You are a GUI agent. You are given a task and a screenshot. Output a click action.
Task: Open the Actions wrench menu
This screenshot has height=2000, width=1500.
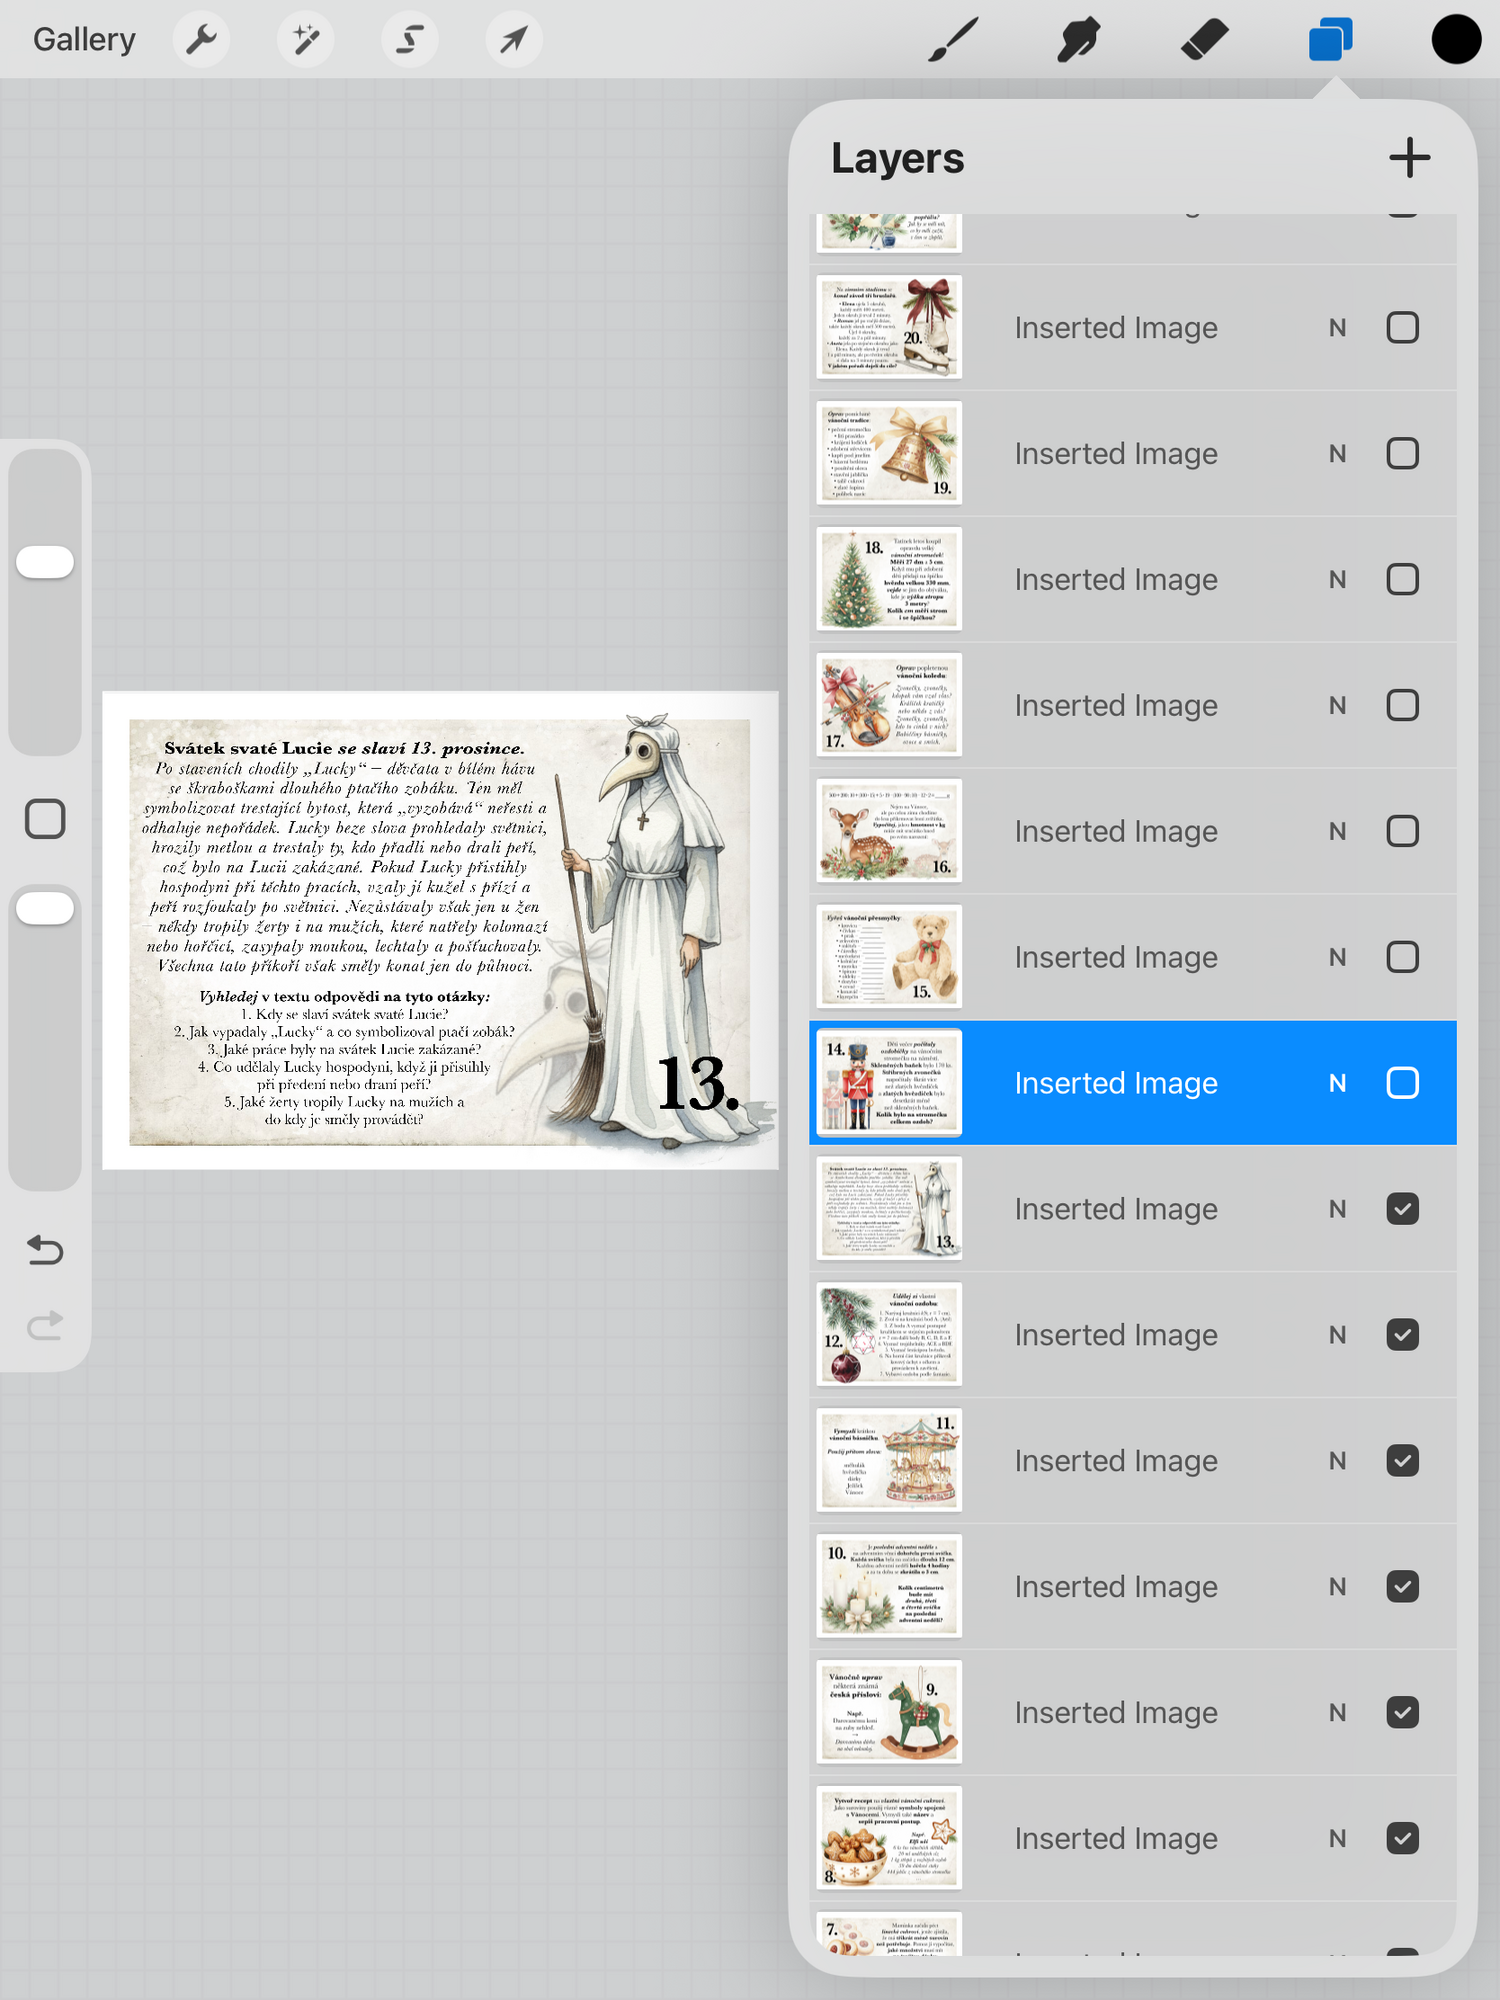click(201, 40)
